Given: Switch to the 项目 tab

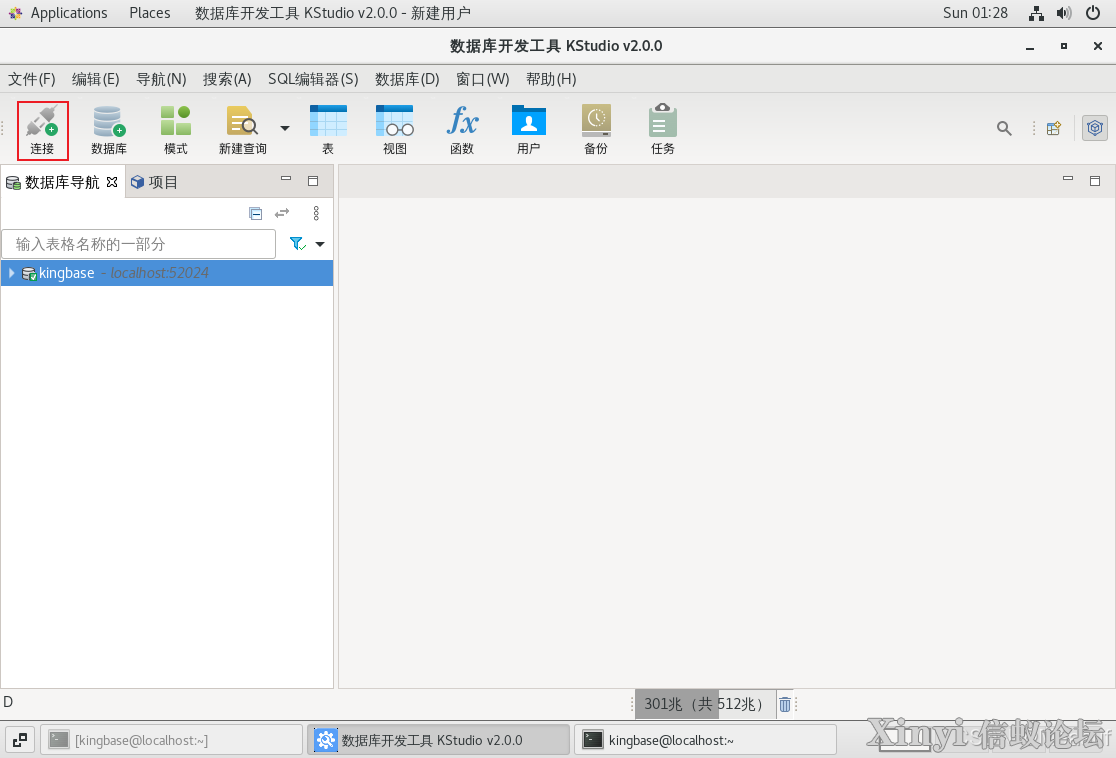Looking at the screenshot, I should (154, 182).
